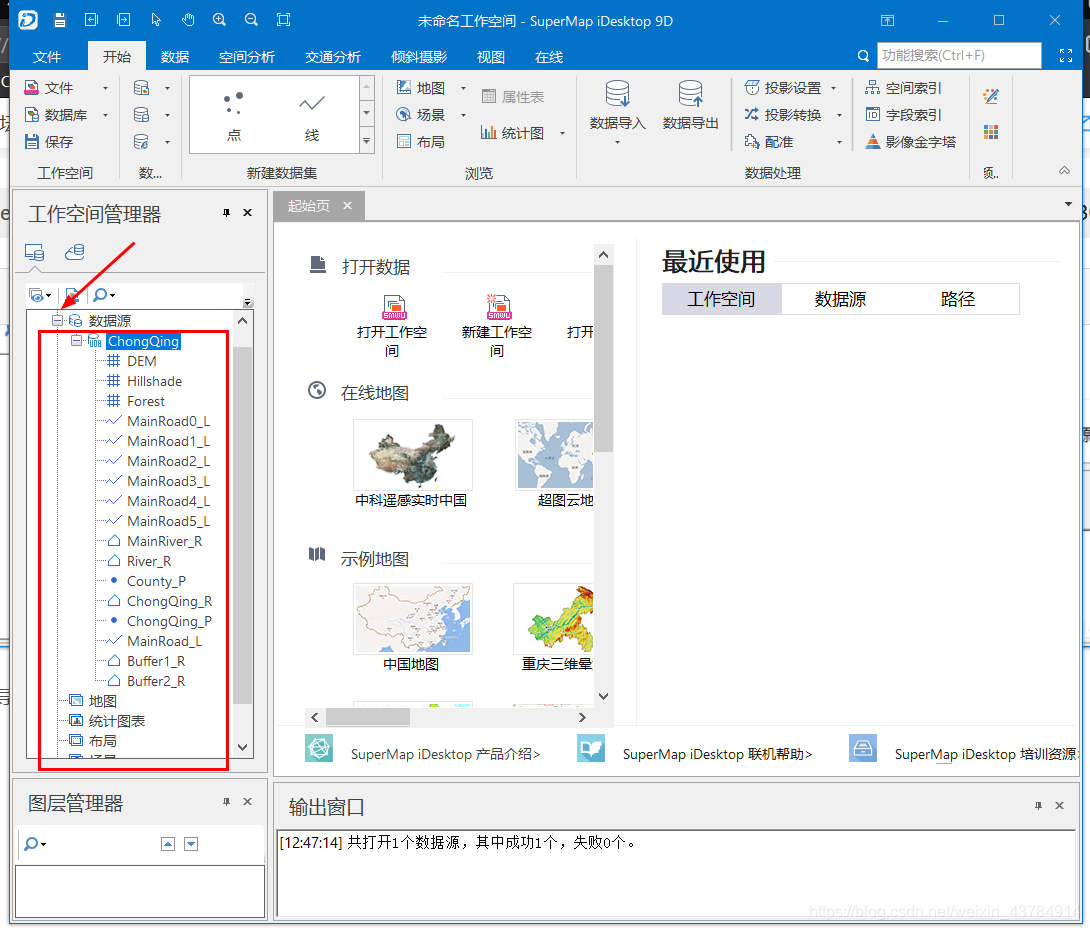Switch to the 交通分析 ribbon tab

[332, 57]
